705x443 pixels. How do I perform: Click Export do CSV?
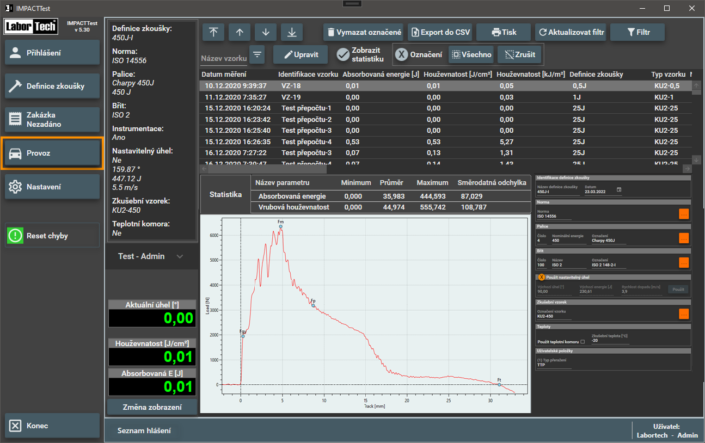pos(440,32)
